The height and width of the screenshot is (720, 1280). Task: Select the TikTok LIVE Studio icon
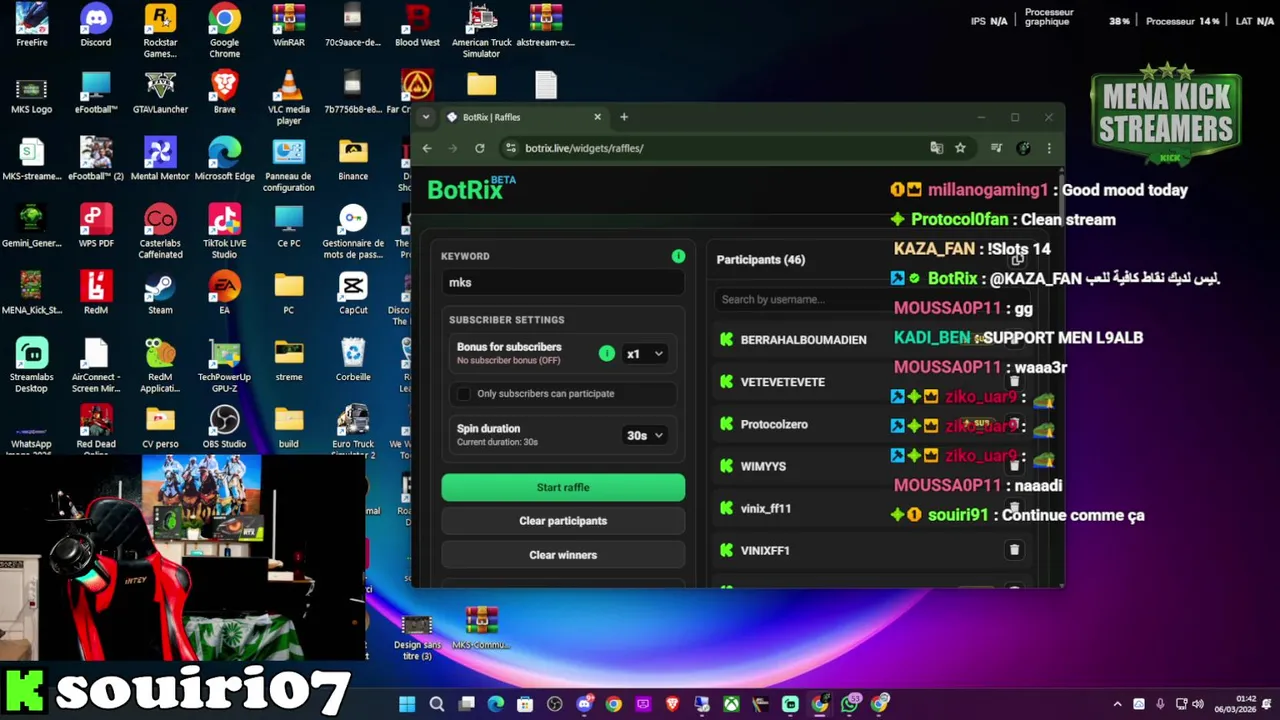224,232
